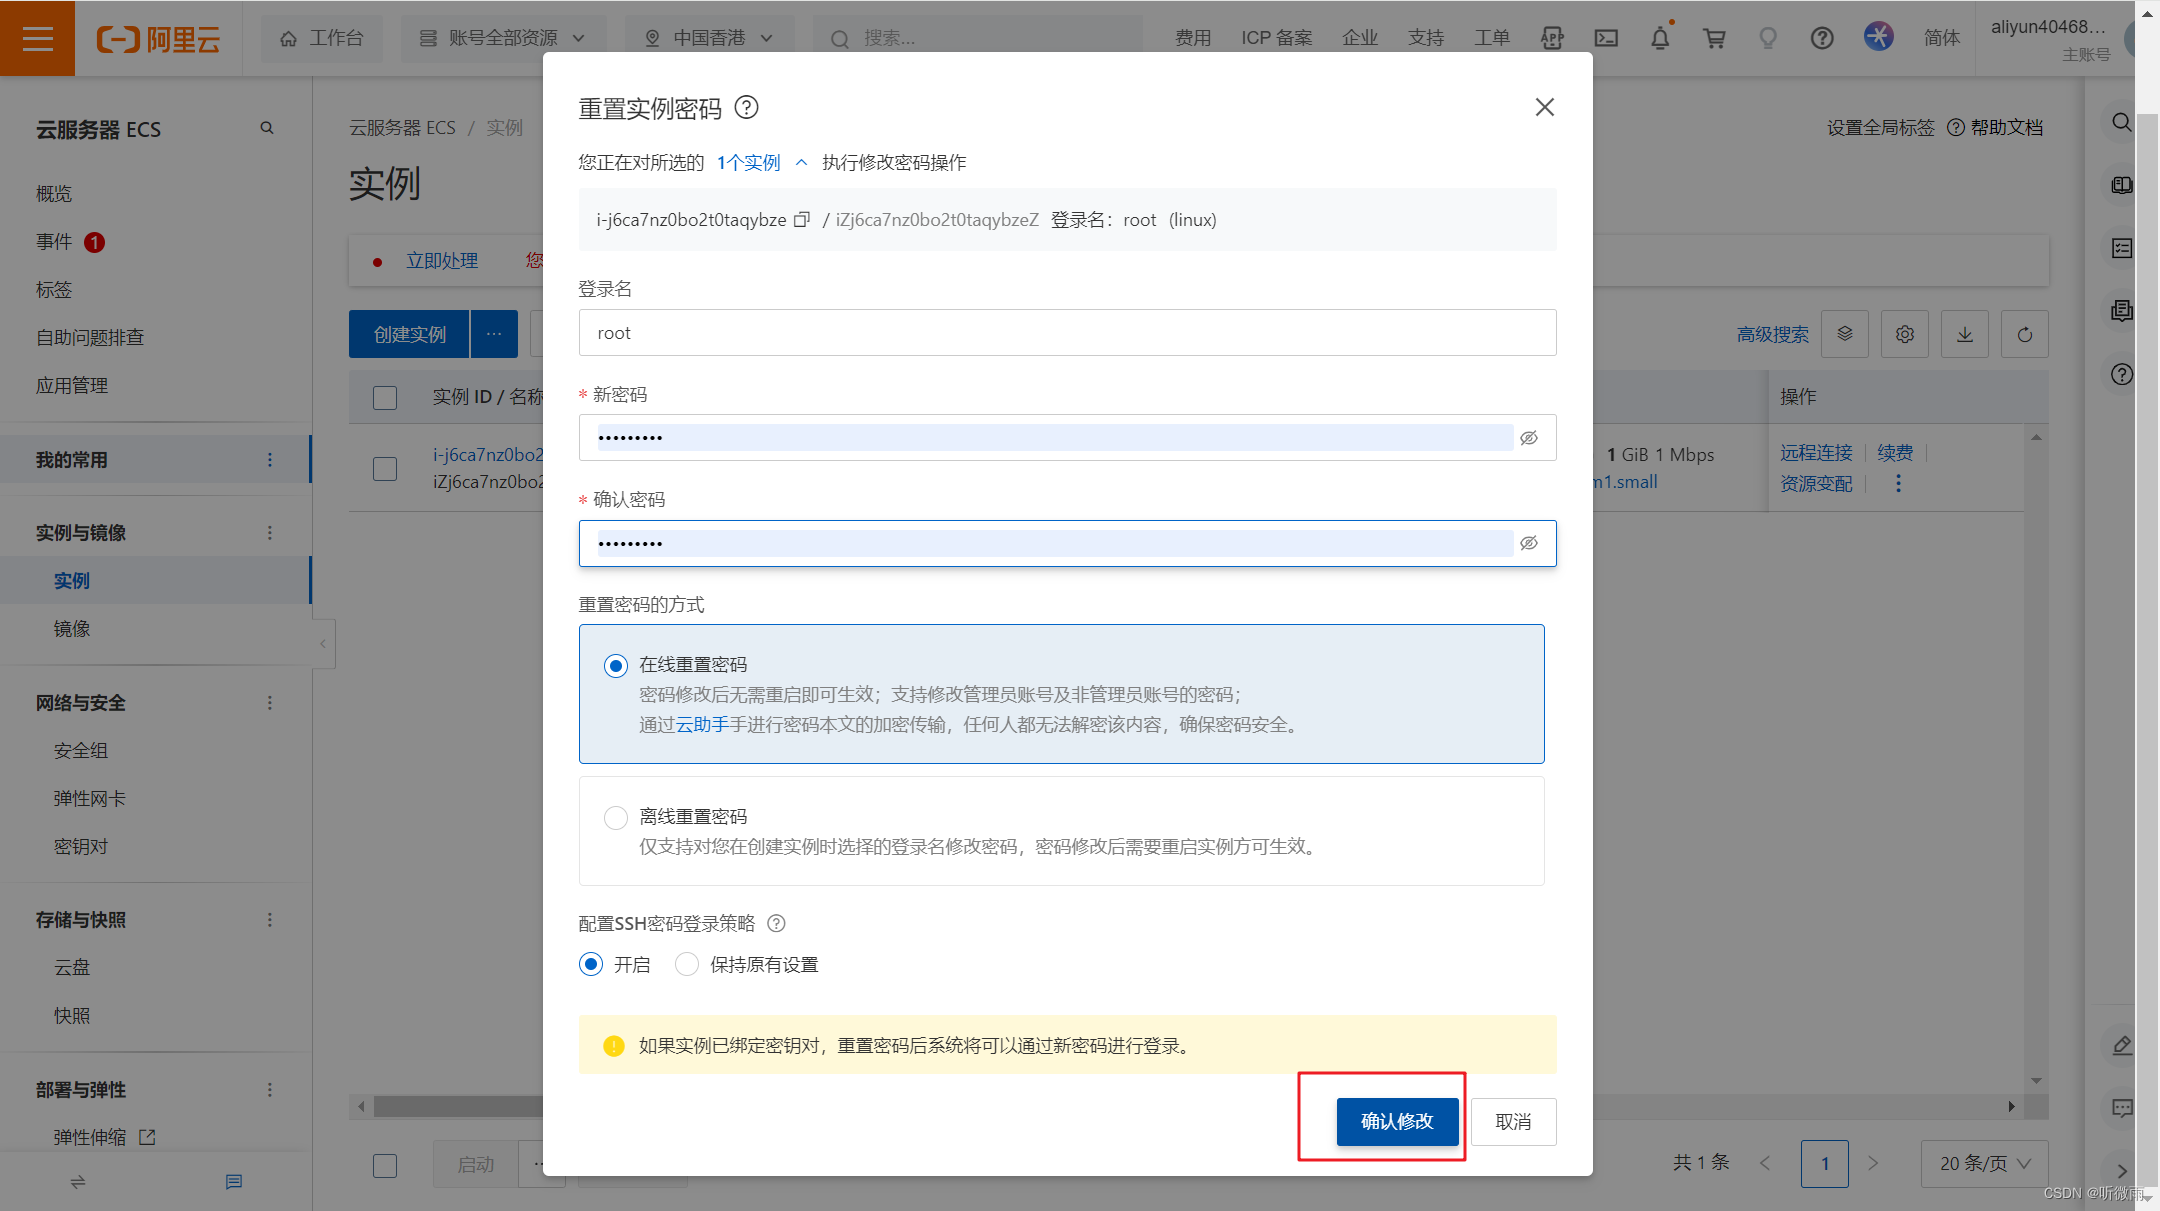Screen dimensions: 2160x1211
Task: Open more actions dots in instance row
Action: 1898,484
